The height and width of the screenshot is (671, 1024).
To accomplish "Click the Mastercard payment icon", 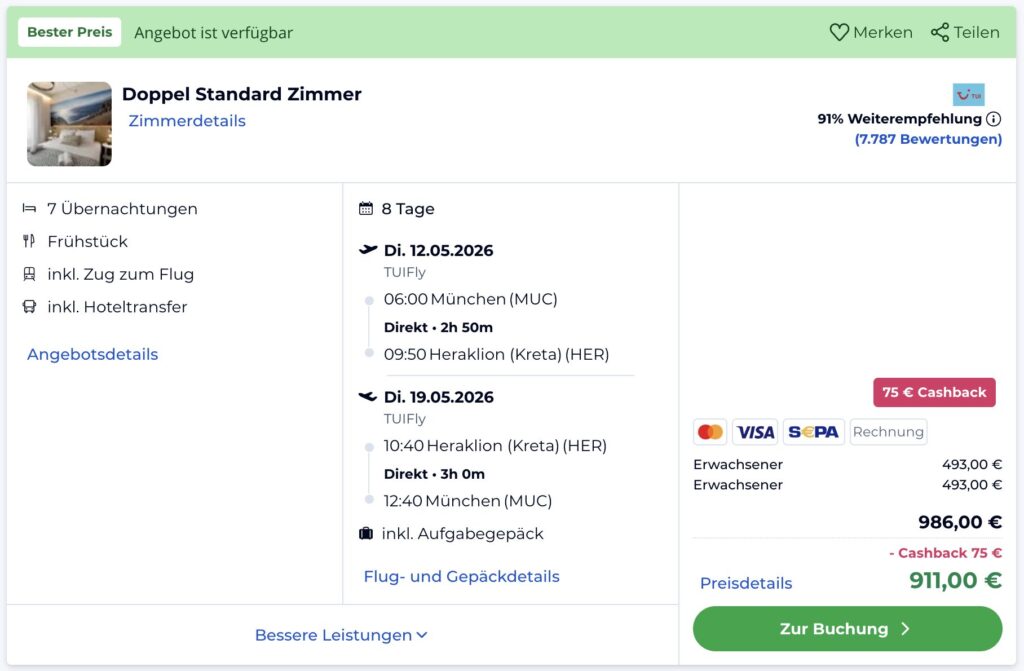I will tap(710, 432).
